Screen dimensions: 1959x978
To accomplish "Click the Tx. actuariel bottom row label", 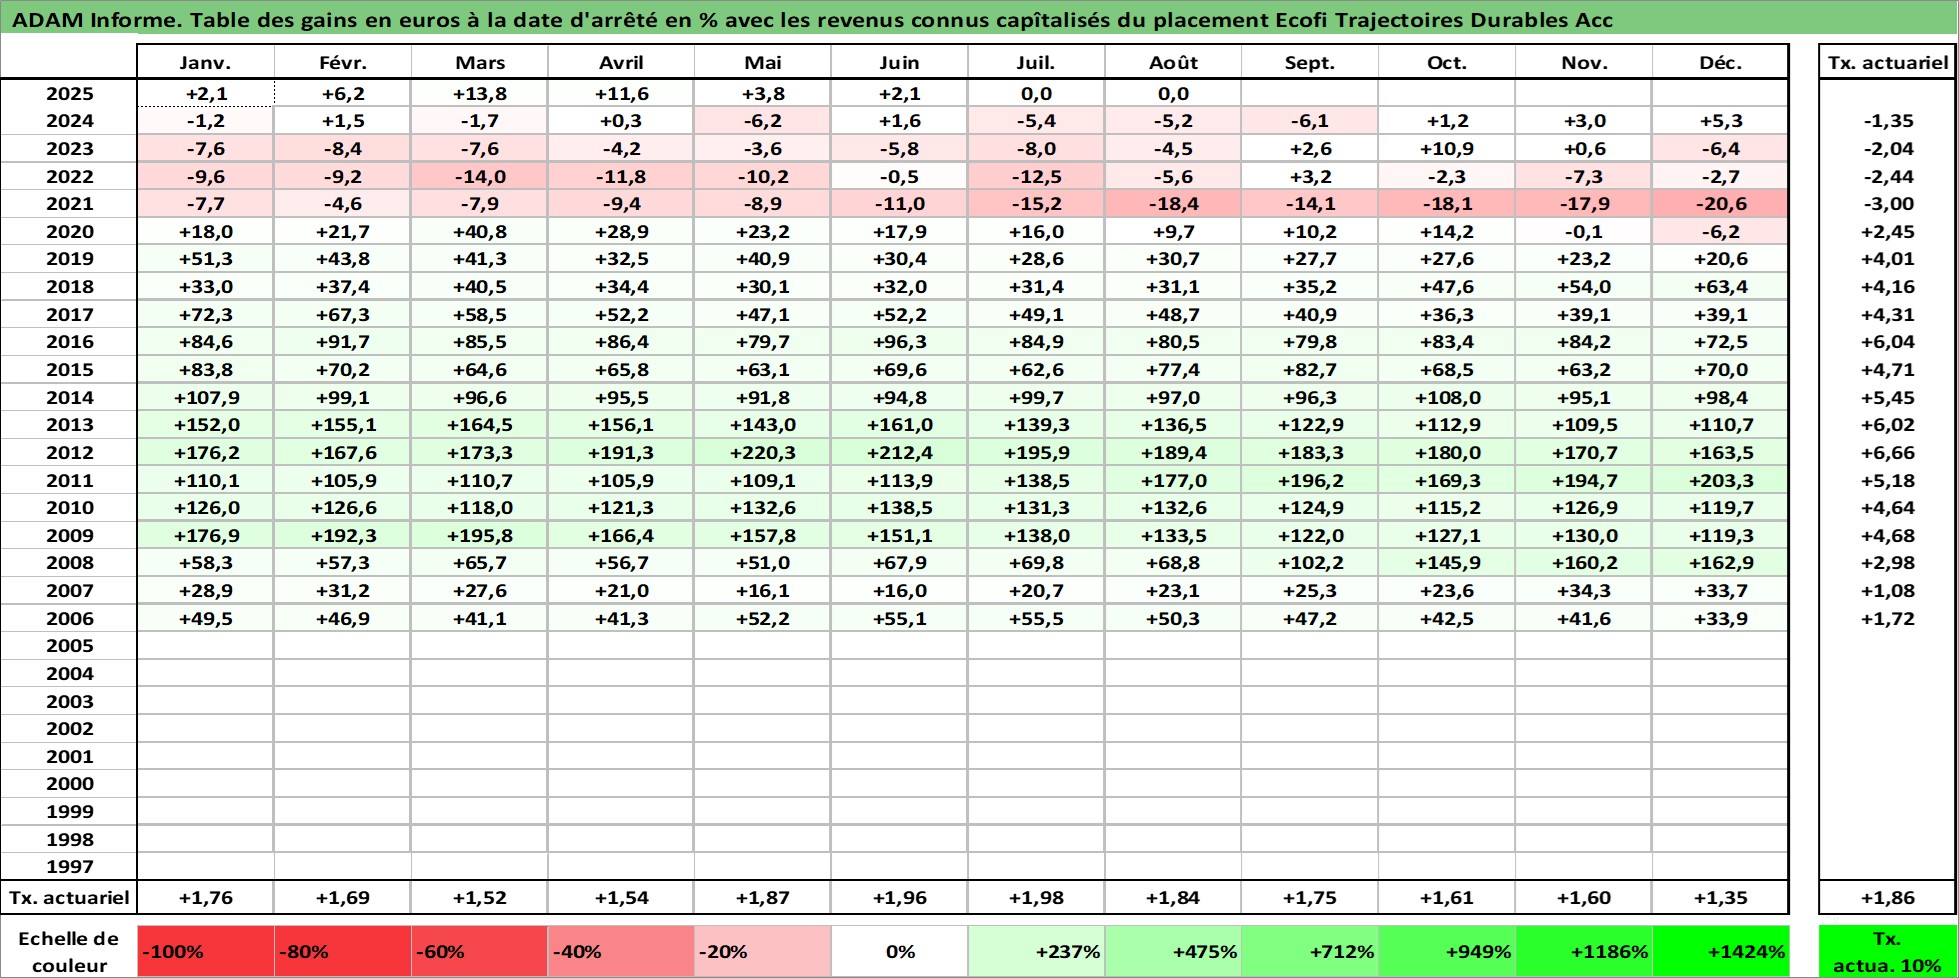I will coord(69,897).
